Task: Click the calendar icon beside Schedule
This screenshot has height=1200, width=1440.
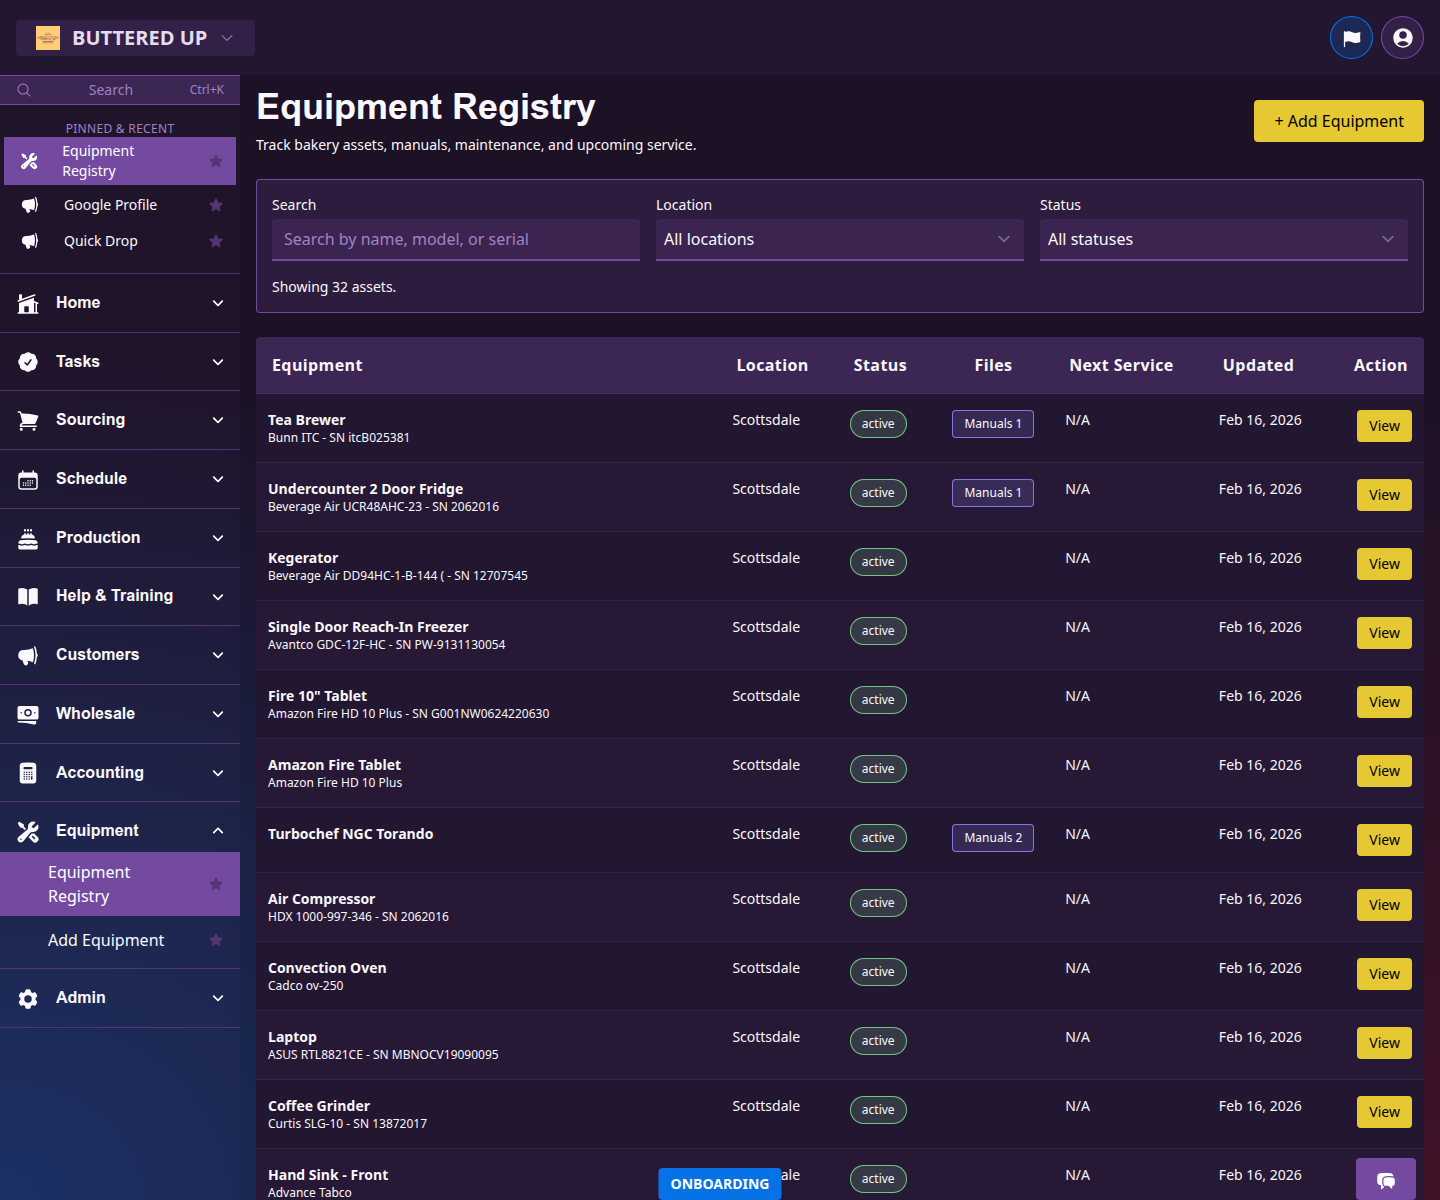Action: coord(27,478)
